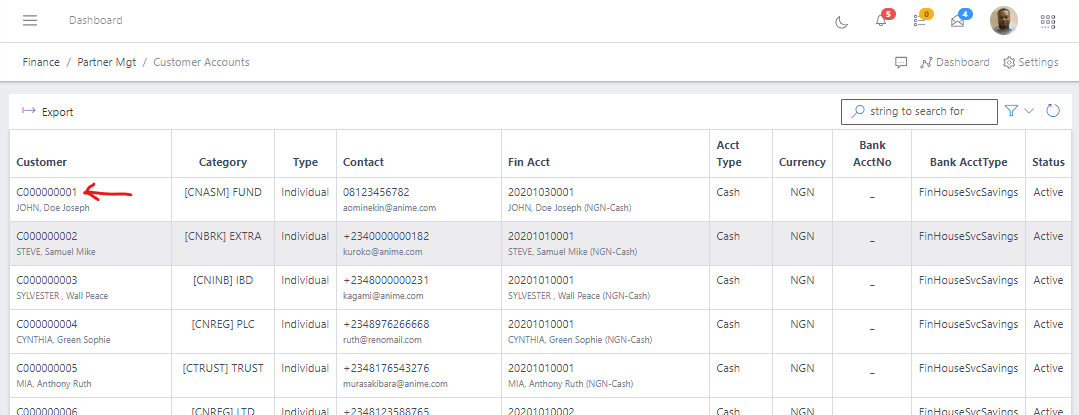Click category [CNASM] FUND

click(x=223, y=192)
